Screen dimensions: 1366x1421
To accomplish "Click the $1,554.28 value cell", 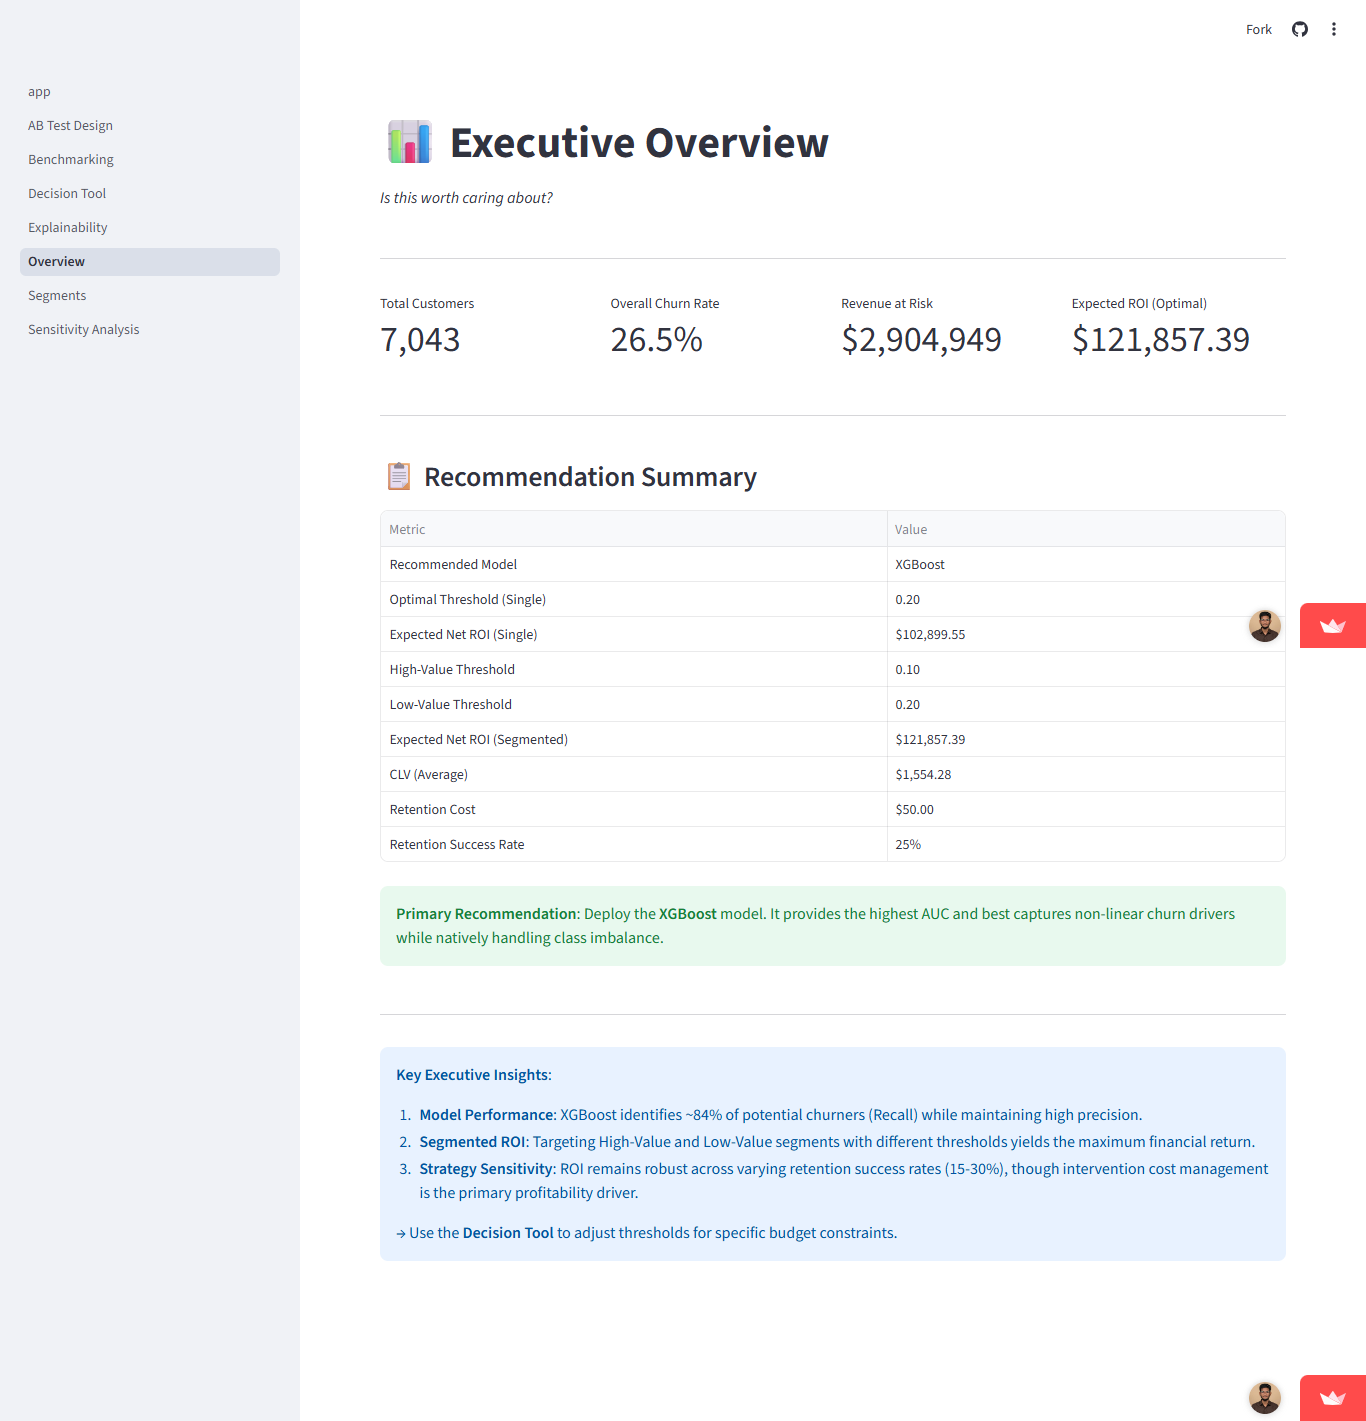I will tap(1086, 774).
